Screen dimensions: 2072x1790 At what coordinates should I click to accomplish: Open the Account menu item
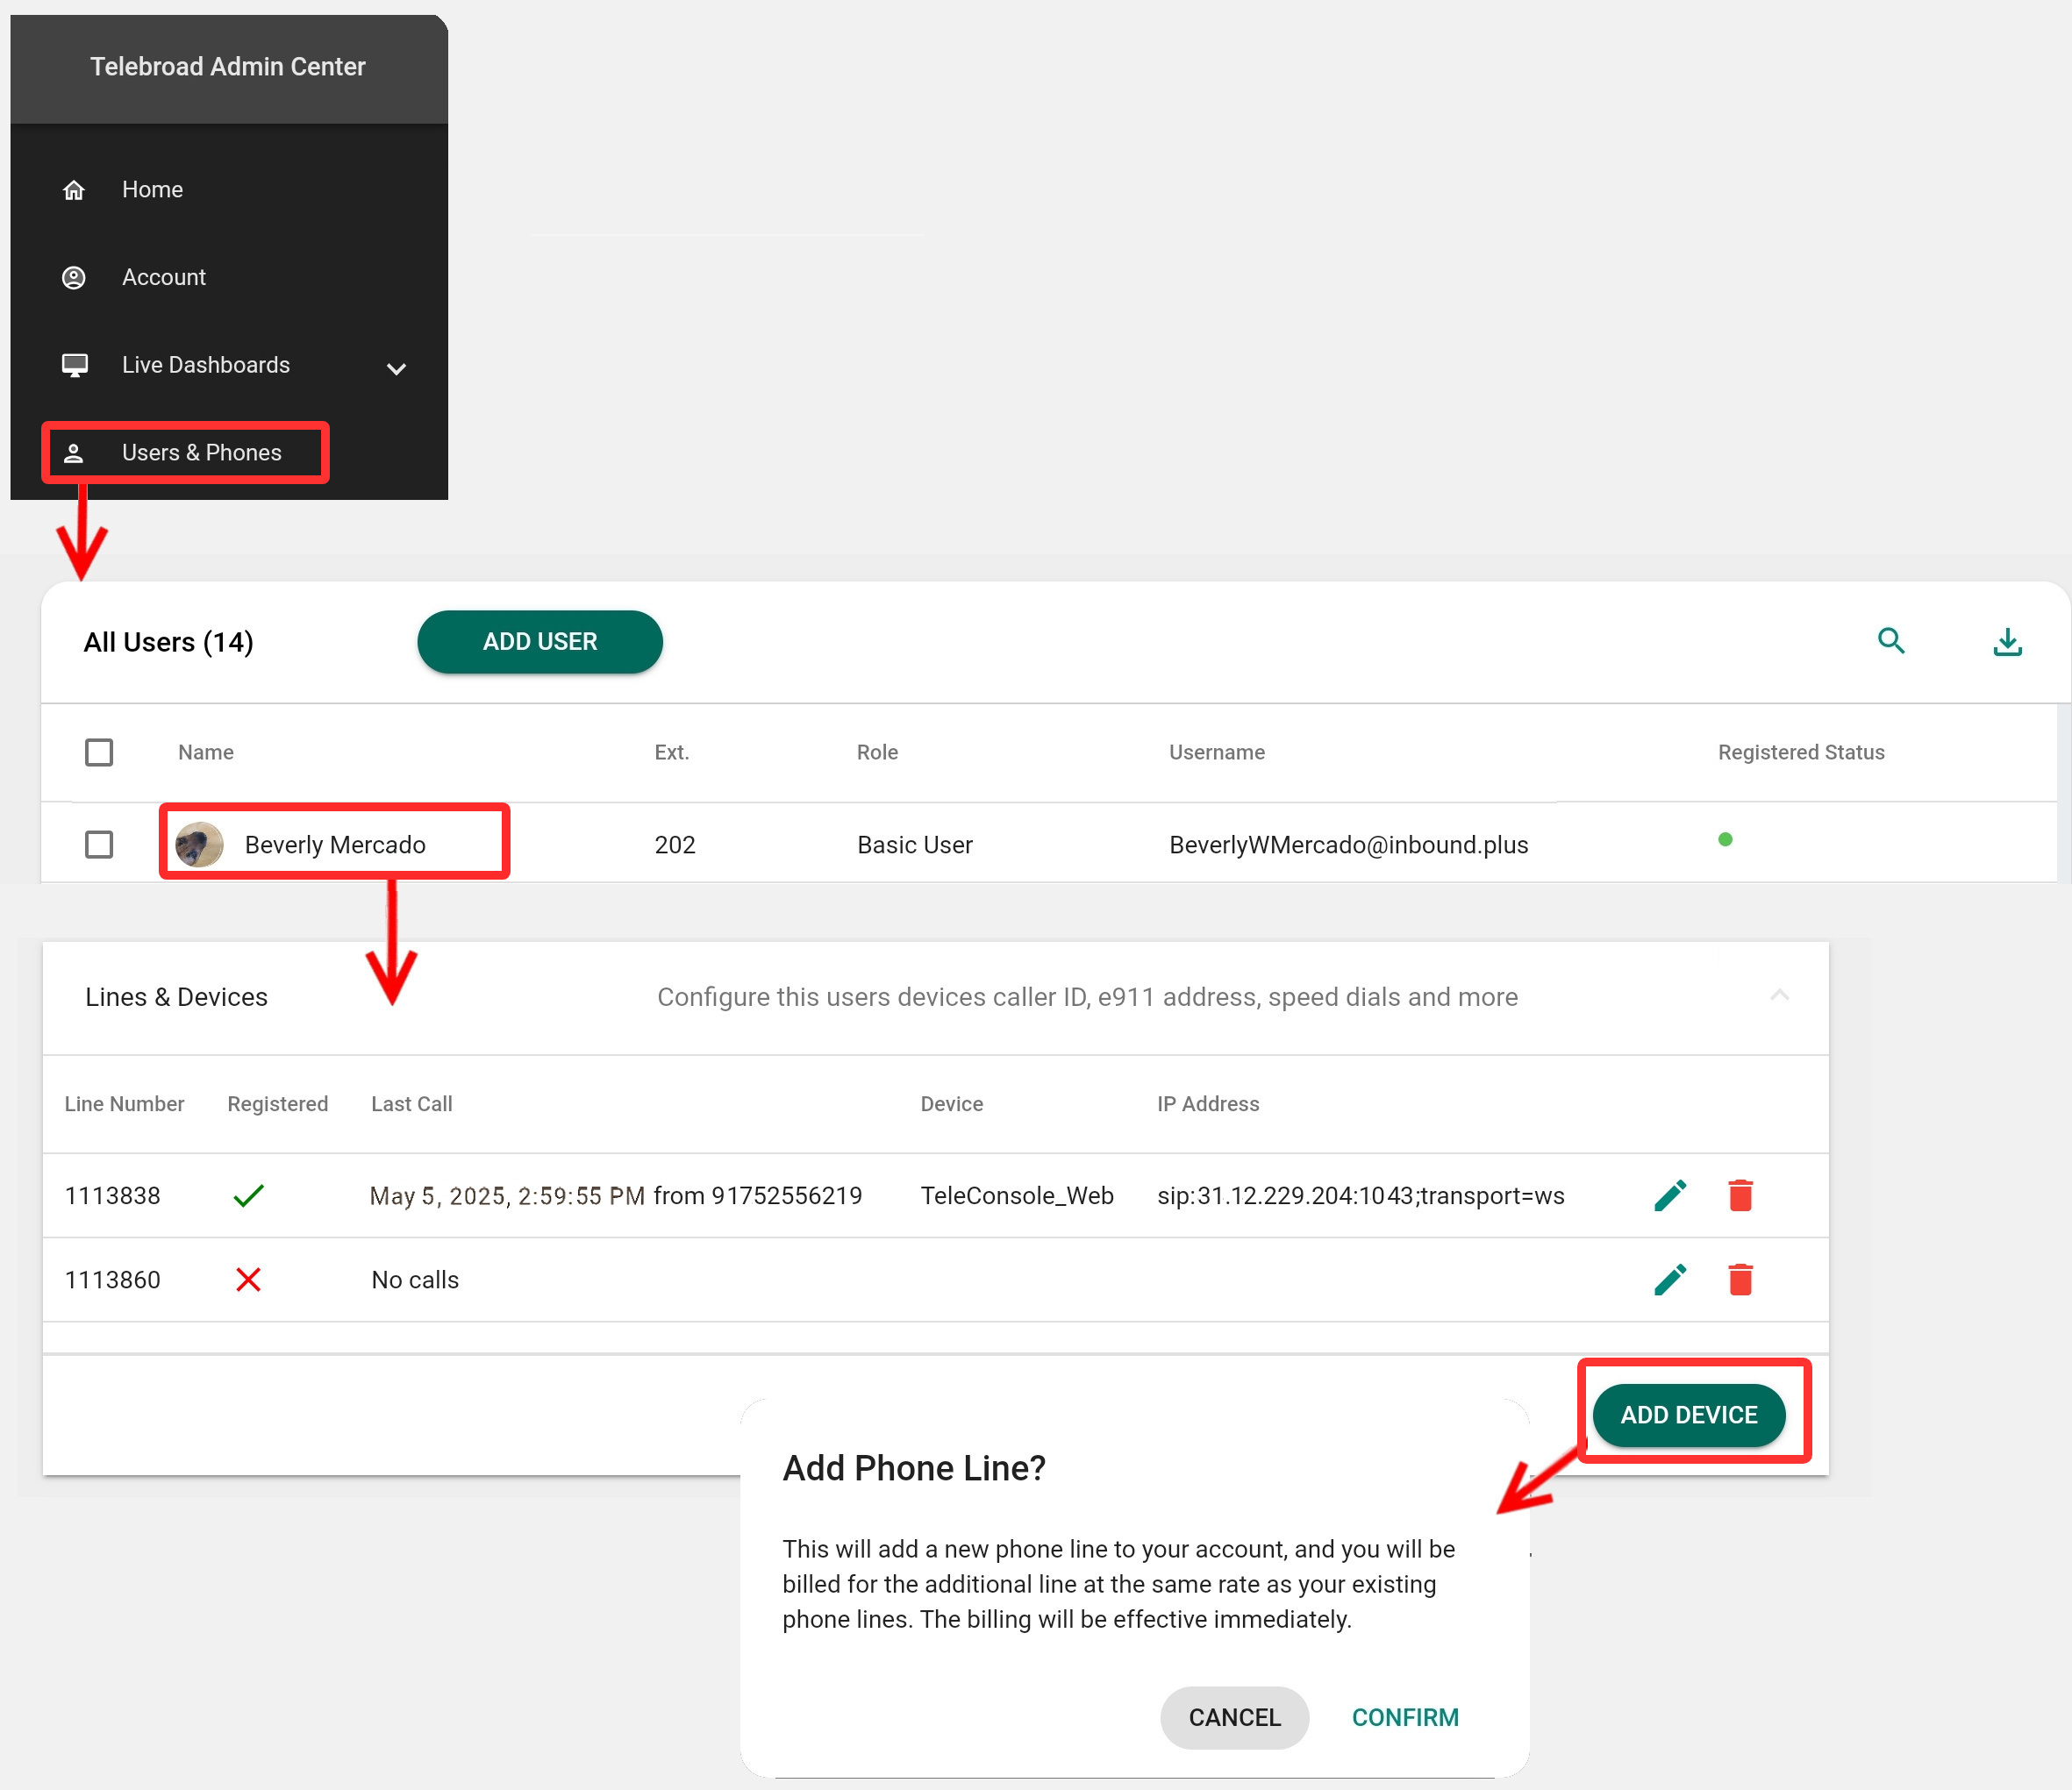point(164,277)
